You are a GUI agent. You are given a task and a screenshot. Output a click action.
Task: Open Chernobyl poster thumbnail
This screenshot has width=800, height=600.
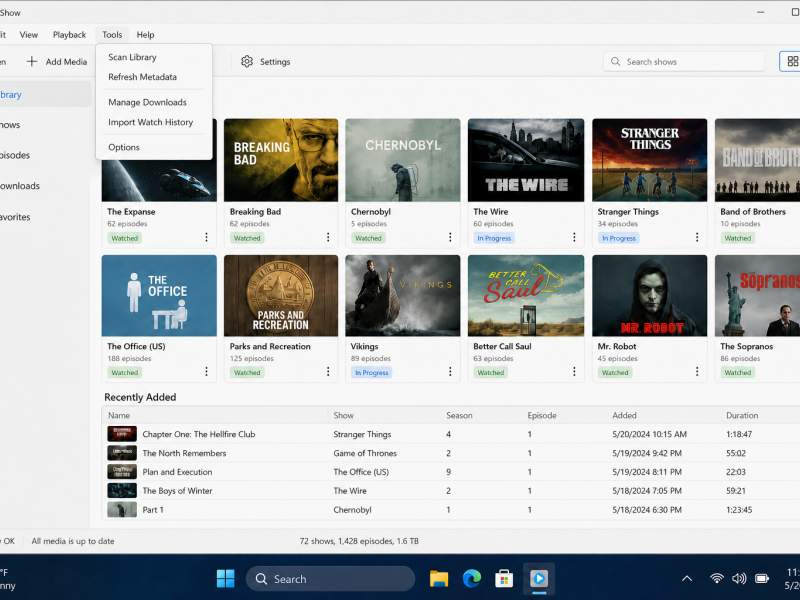coord(403,160)
